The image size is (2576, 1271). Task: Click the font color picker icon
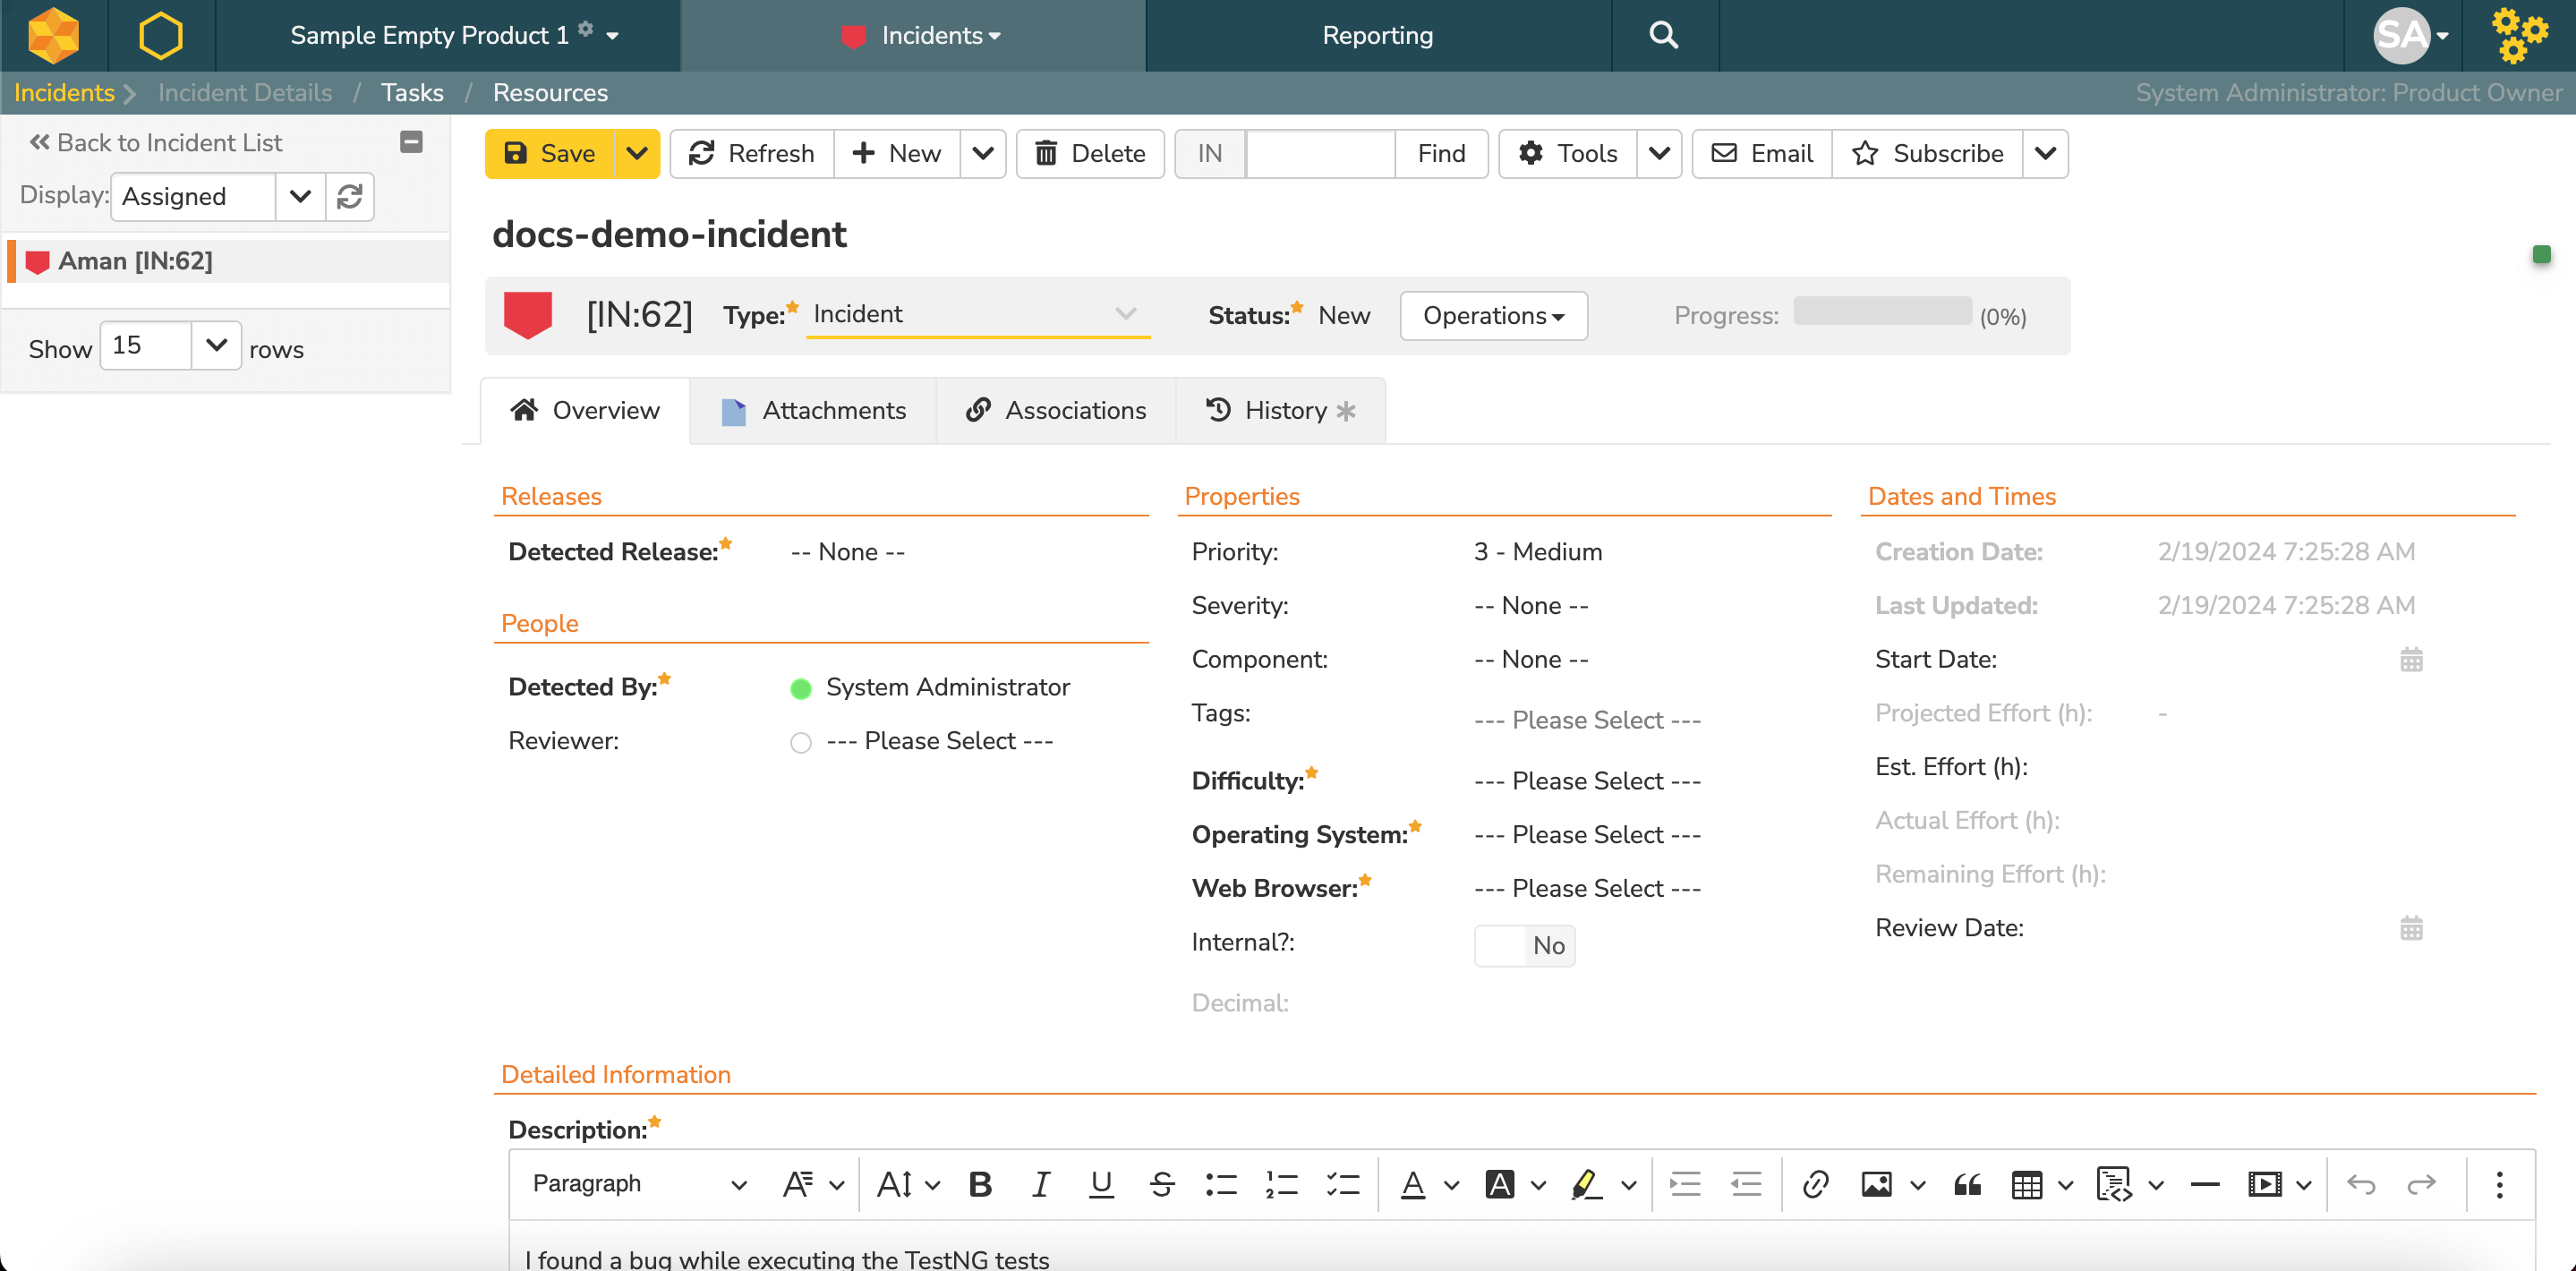coord(1412,1184)
